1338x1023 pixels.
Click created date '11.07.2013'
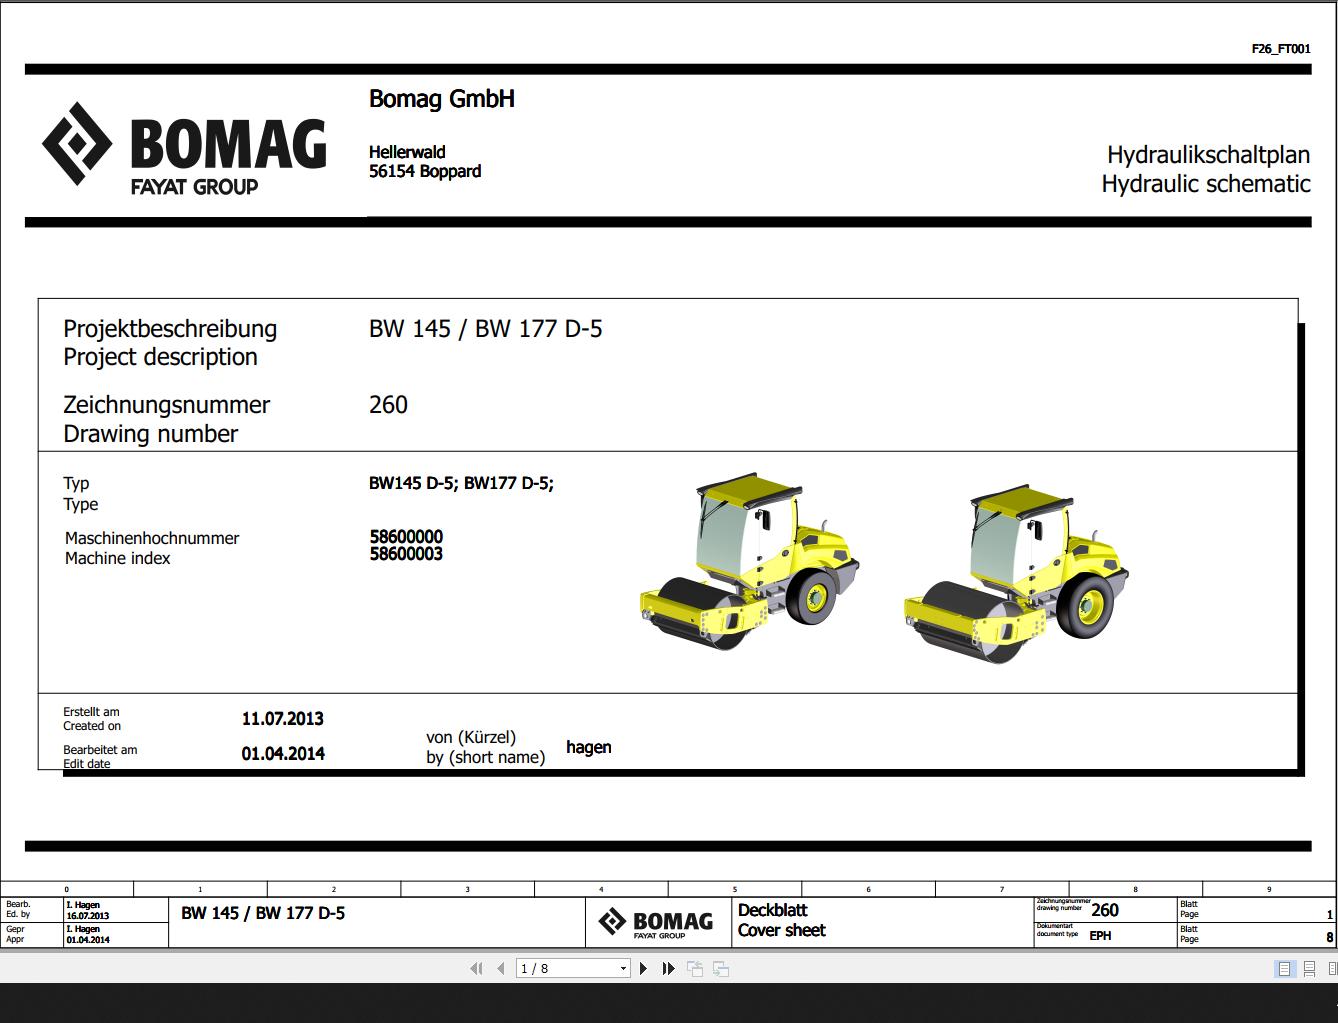coord(283,719)
